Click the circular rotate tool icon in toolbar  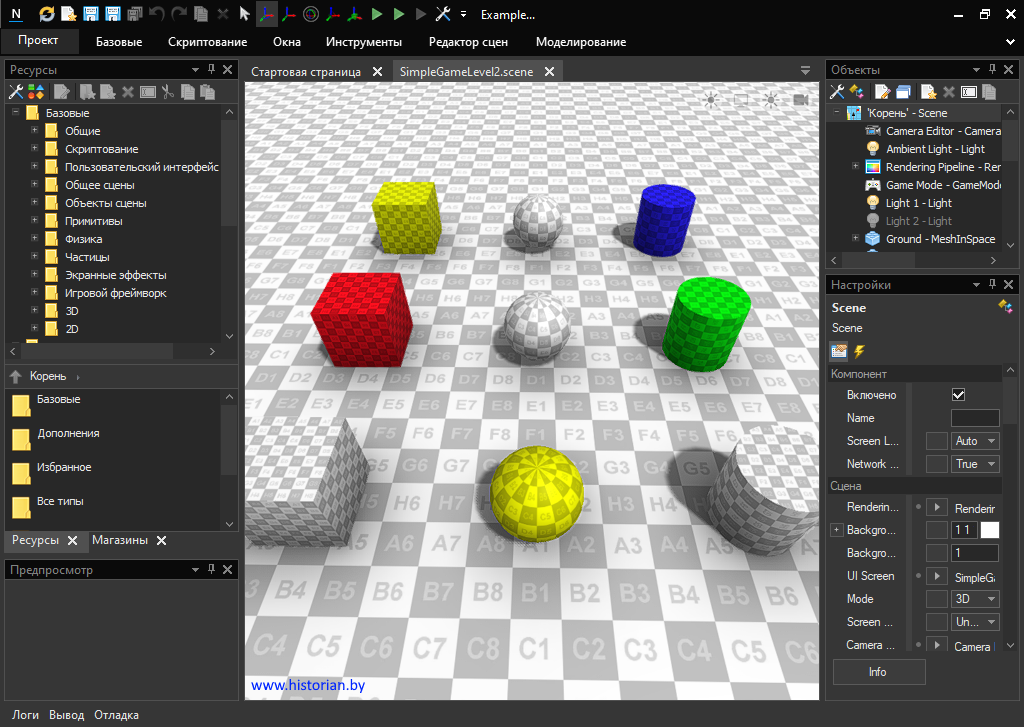click(311, 15)
